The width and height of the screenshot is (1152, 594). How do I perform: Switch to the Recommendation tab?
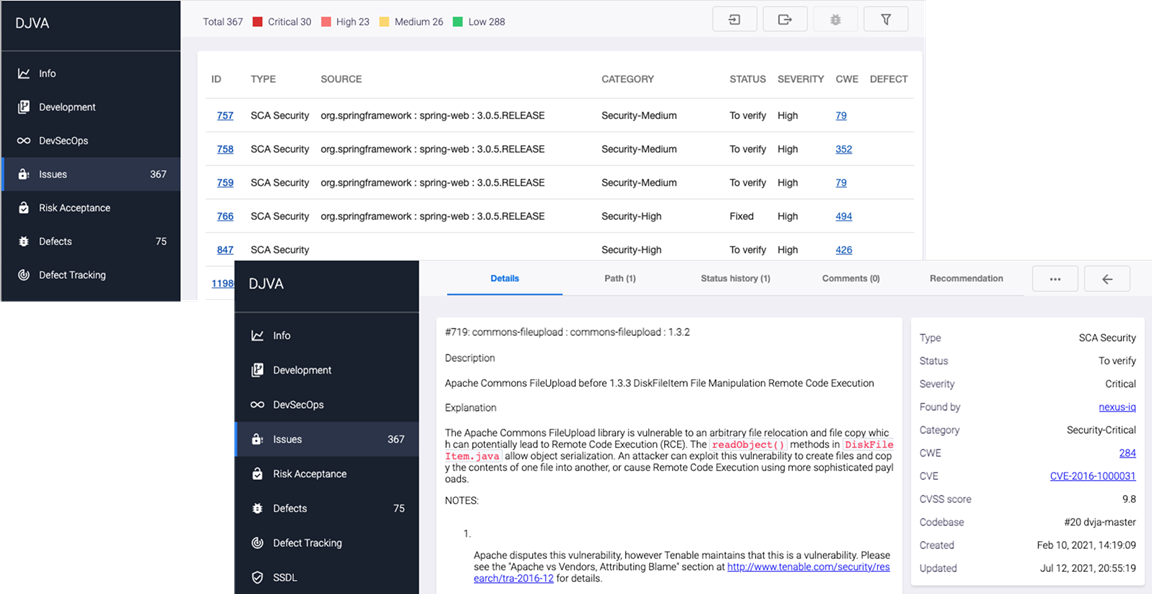tap(966, 279)
